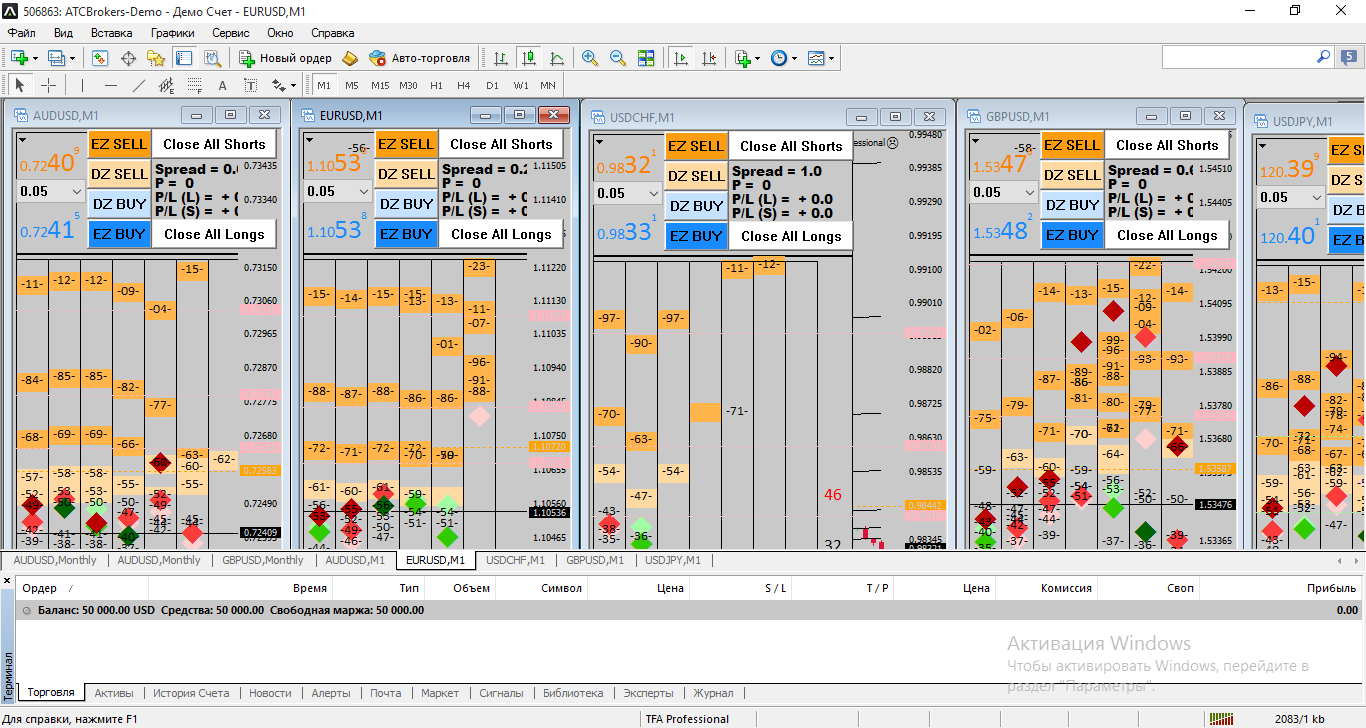The height and width of the screenshot is (728, 1366).
Task: Switch chart to line chart icon
Action: (x=556, y=58)
